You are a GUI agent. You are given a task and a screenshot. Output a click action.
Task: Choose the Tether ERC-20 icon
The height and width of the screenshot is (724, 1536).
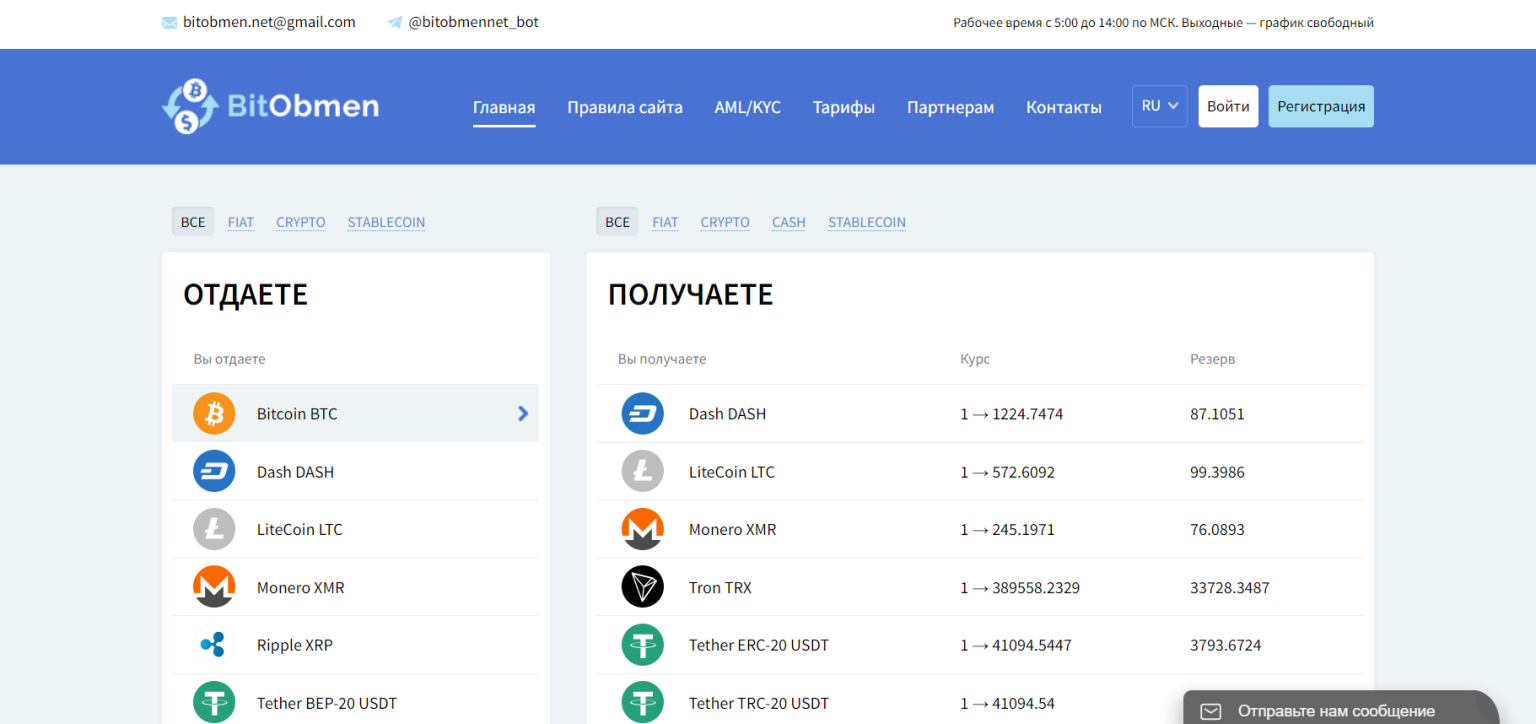pyautogui.click(x=643, y=645)
